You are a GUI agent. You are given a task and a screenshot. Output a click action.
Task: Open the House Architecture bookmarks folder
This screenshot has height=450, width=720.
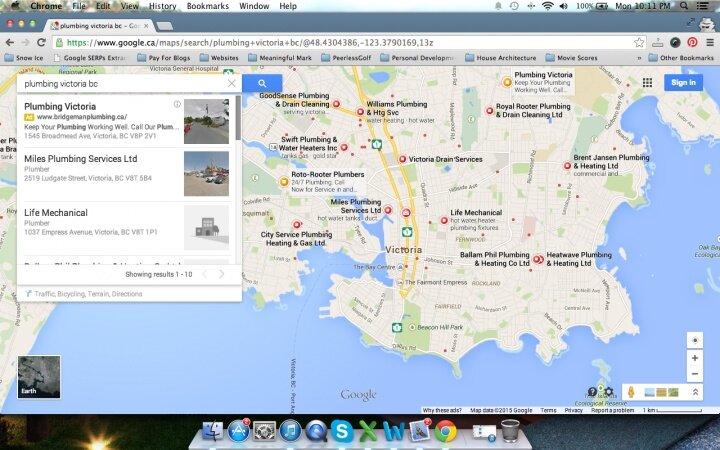tap(501, 58)
